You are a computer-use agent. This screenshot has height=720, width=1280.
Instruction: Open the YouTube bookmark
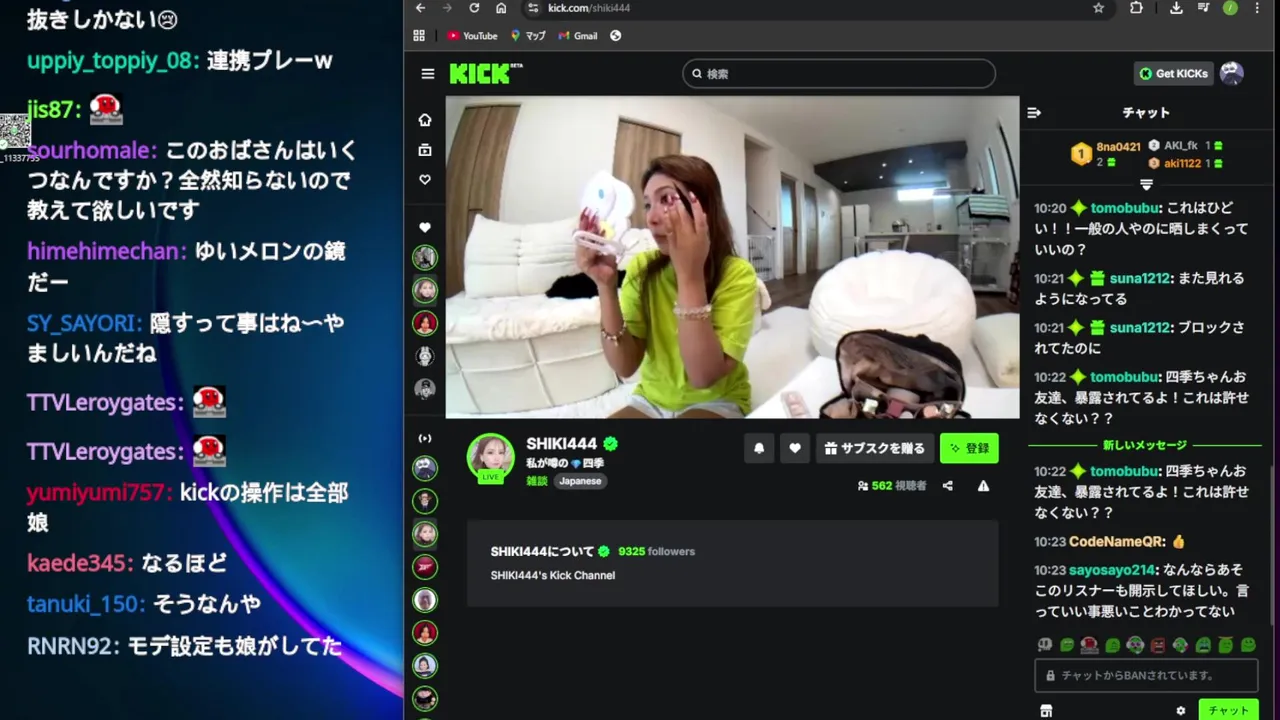pos(472,36)
